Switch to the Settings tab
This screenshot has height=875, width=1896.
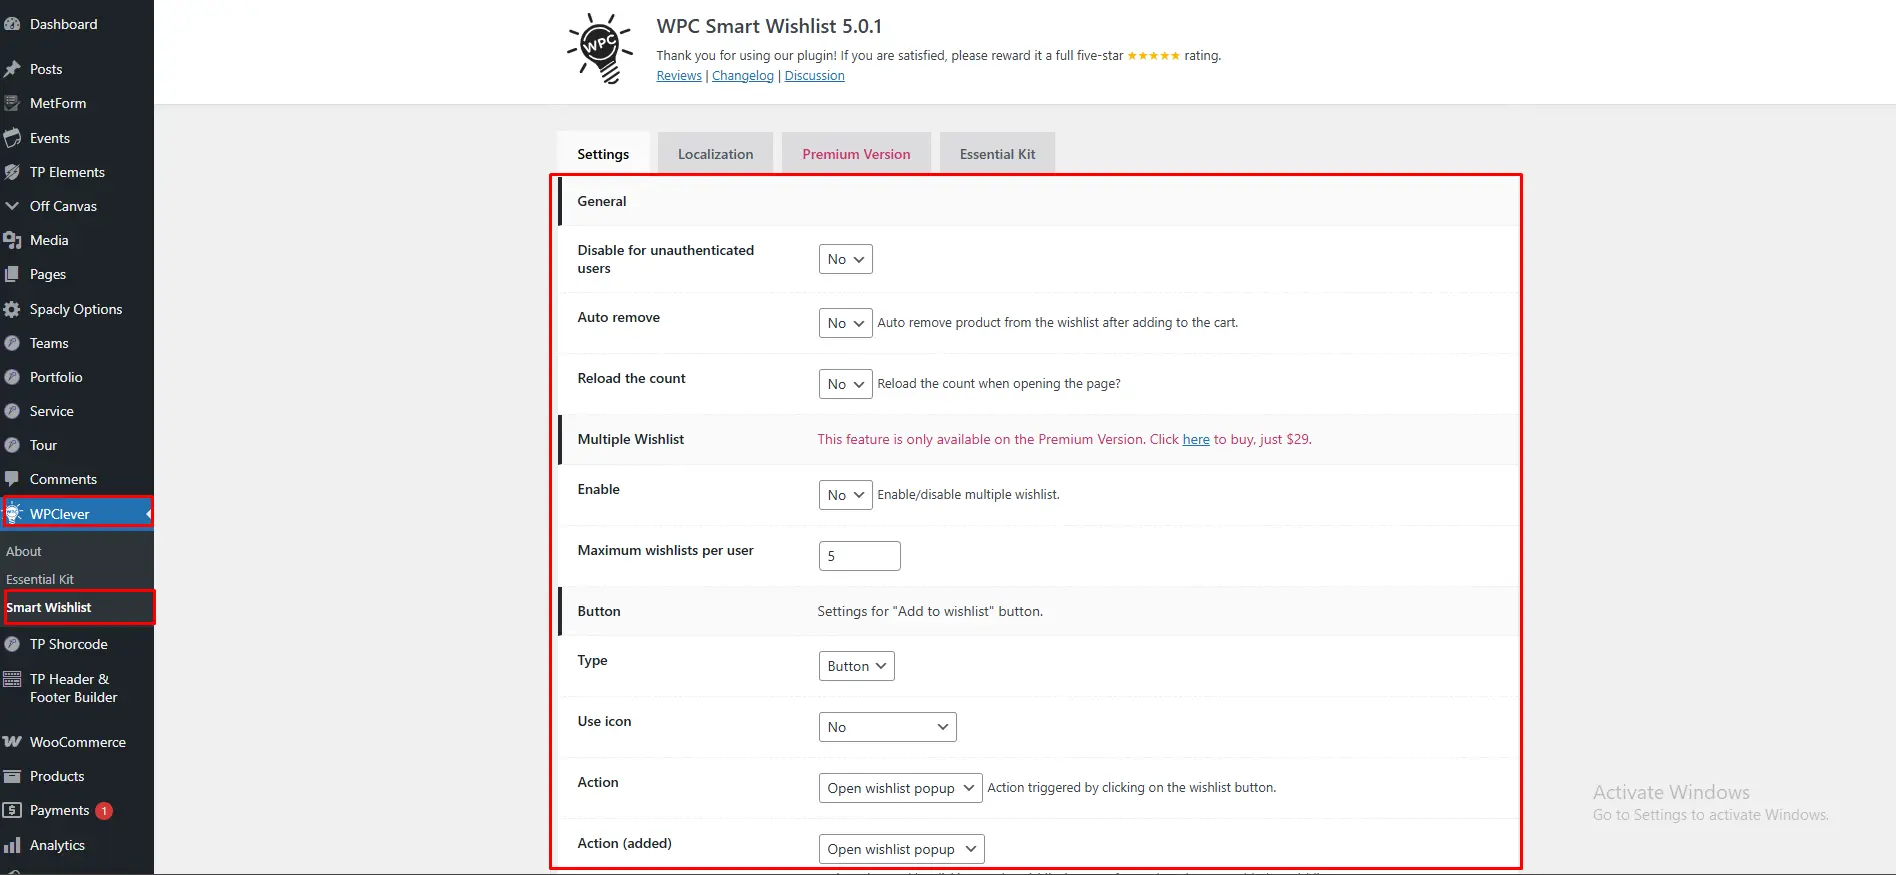[603, 154]
